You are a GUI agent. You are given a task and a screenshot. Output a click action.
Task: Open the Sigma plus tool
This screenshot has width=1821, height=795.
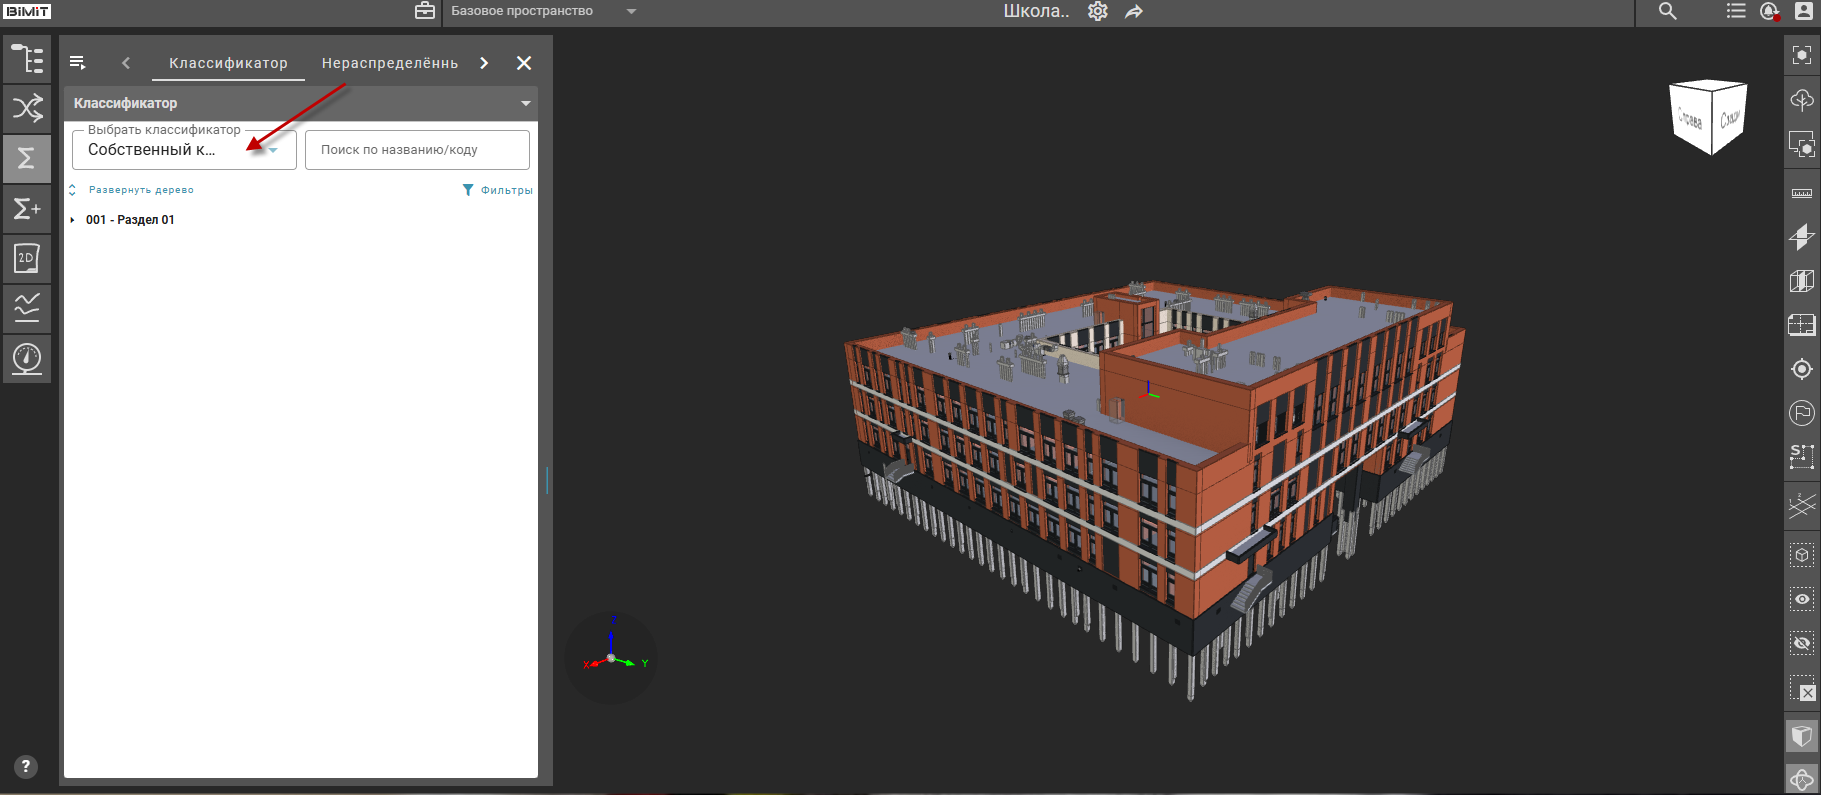point(27,208)
